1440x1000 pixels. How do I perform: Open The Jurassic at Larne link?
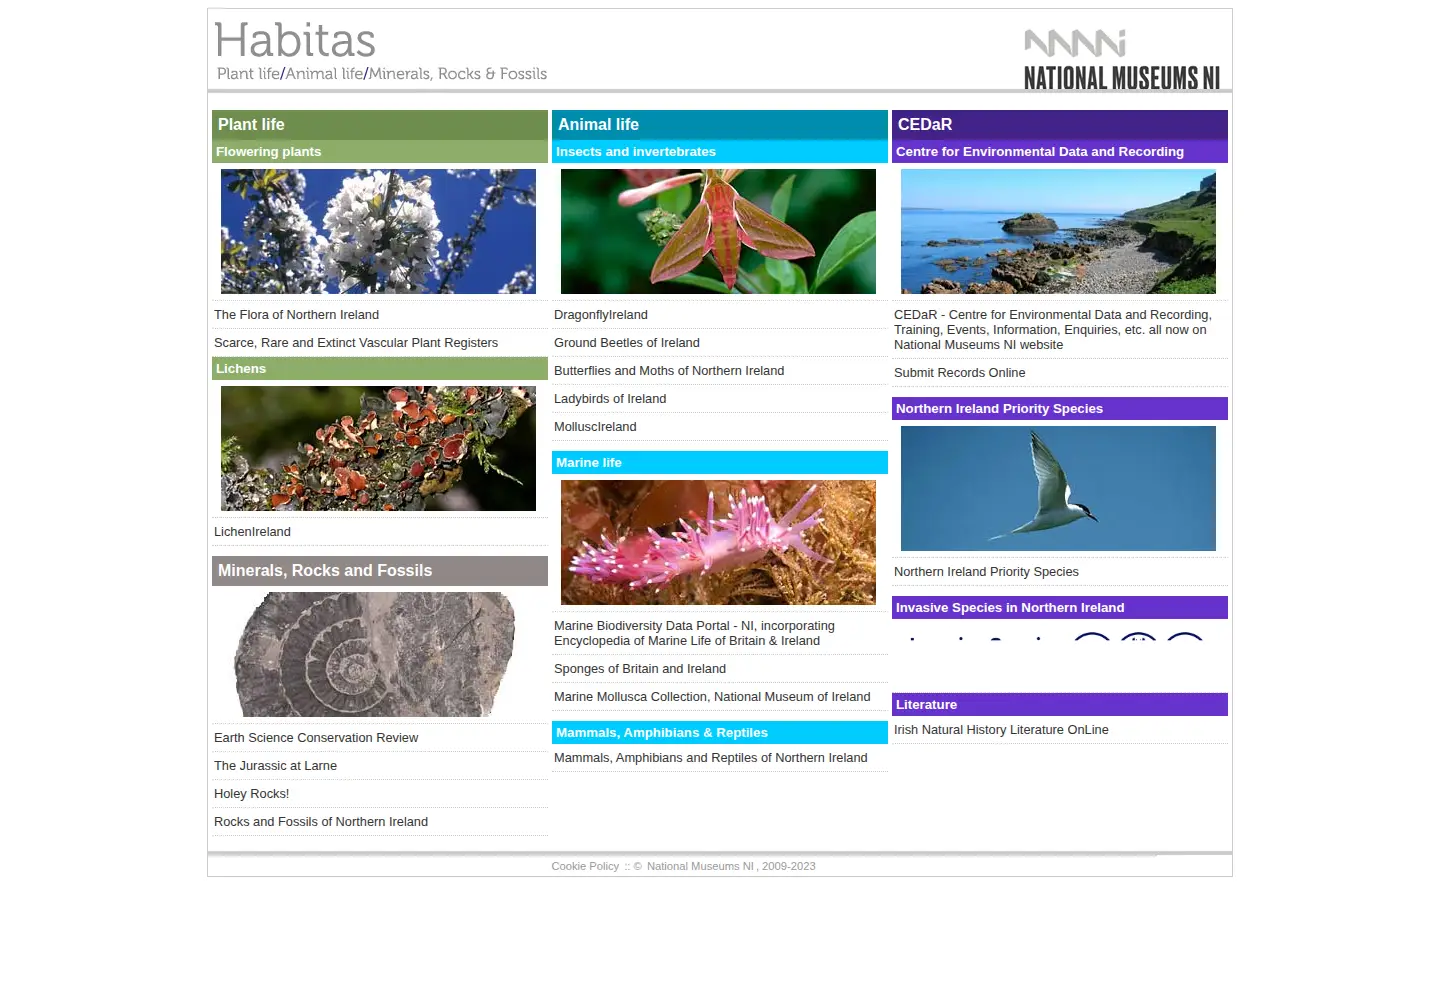click(x=275, y=766)
